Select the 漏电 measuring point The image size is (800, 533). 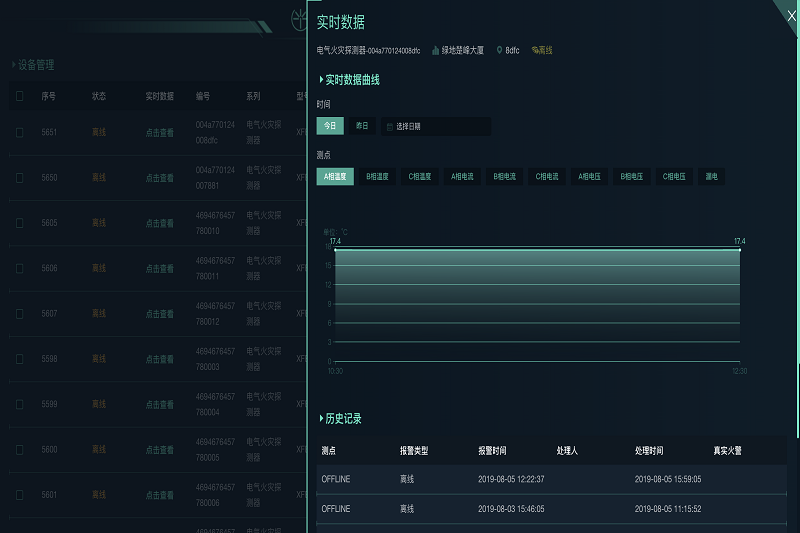(711, 176)
